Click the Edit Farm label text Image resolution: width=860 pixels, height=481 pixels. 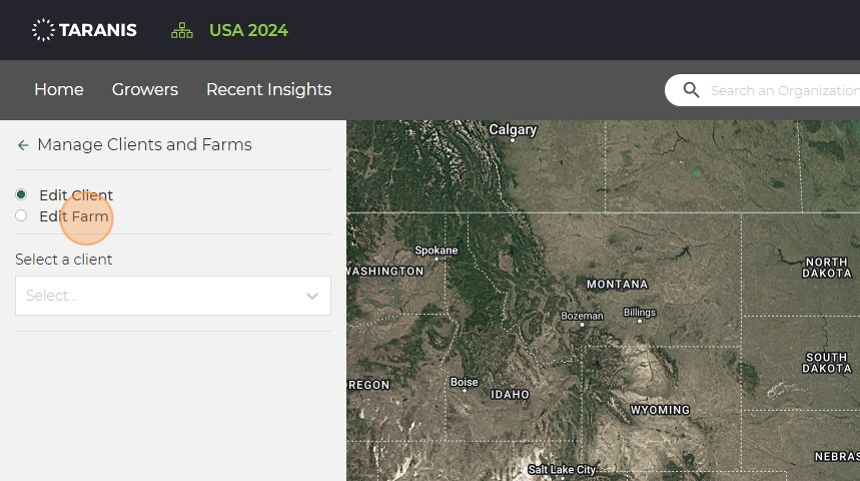(x=74, y=216)
